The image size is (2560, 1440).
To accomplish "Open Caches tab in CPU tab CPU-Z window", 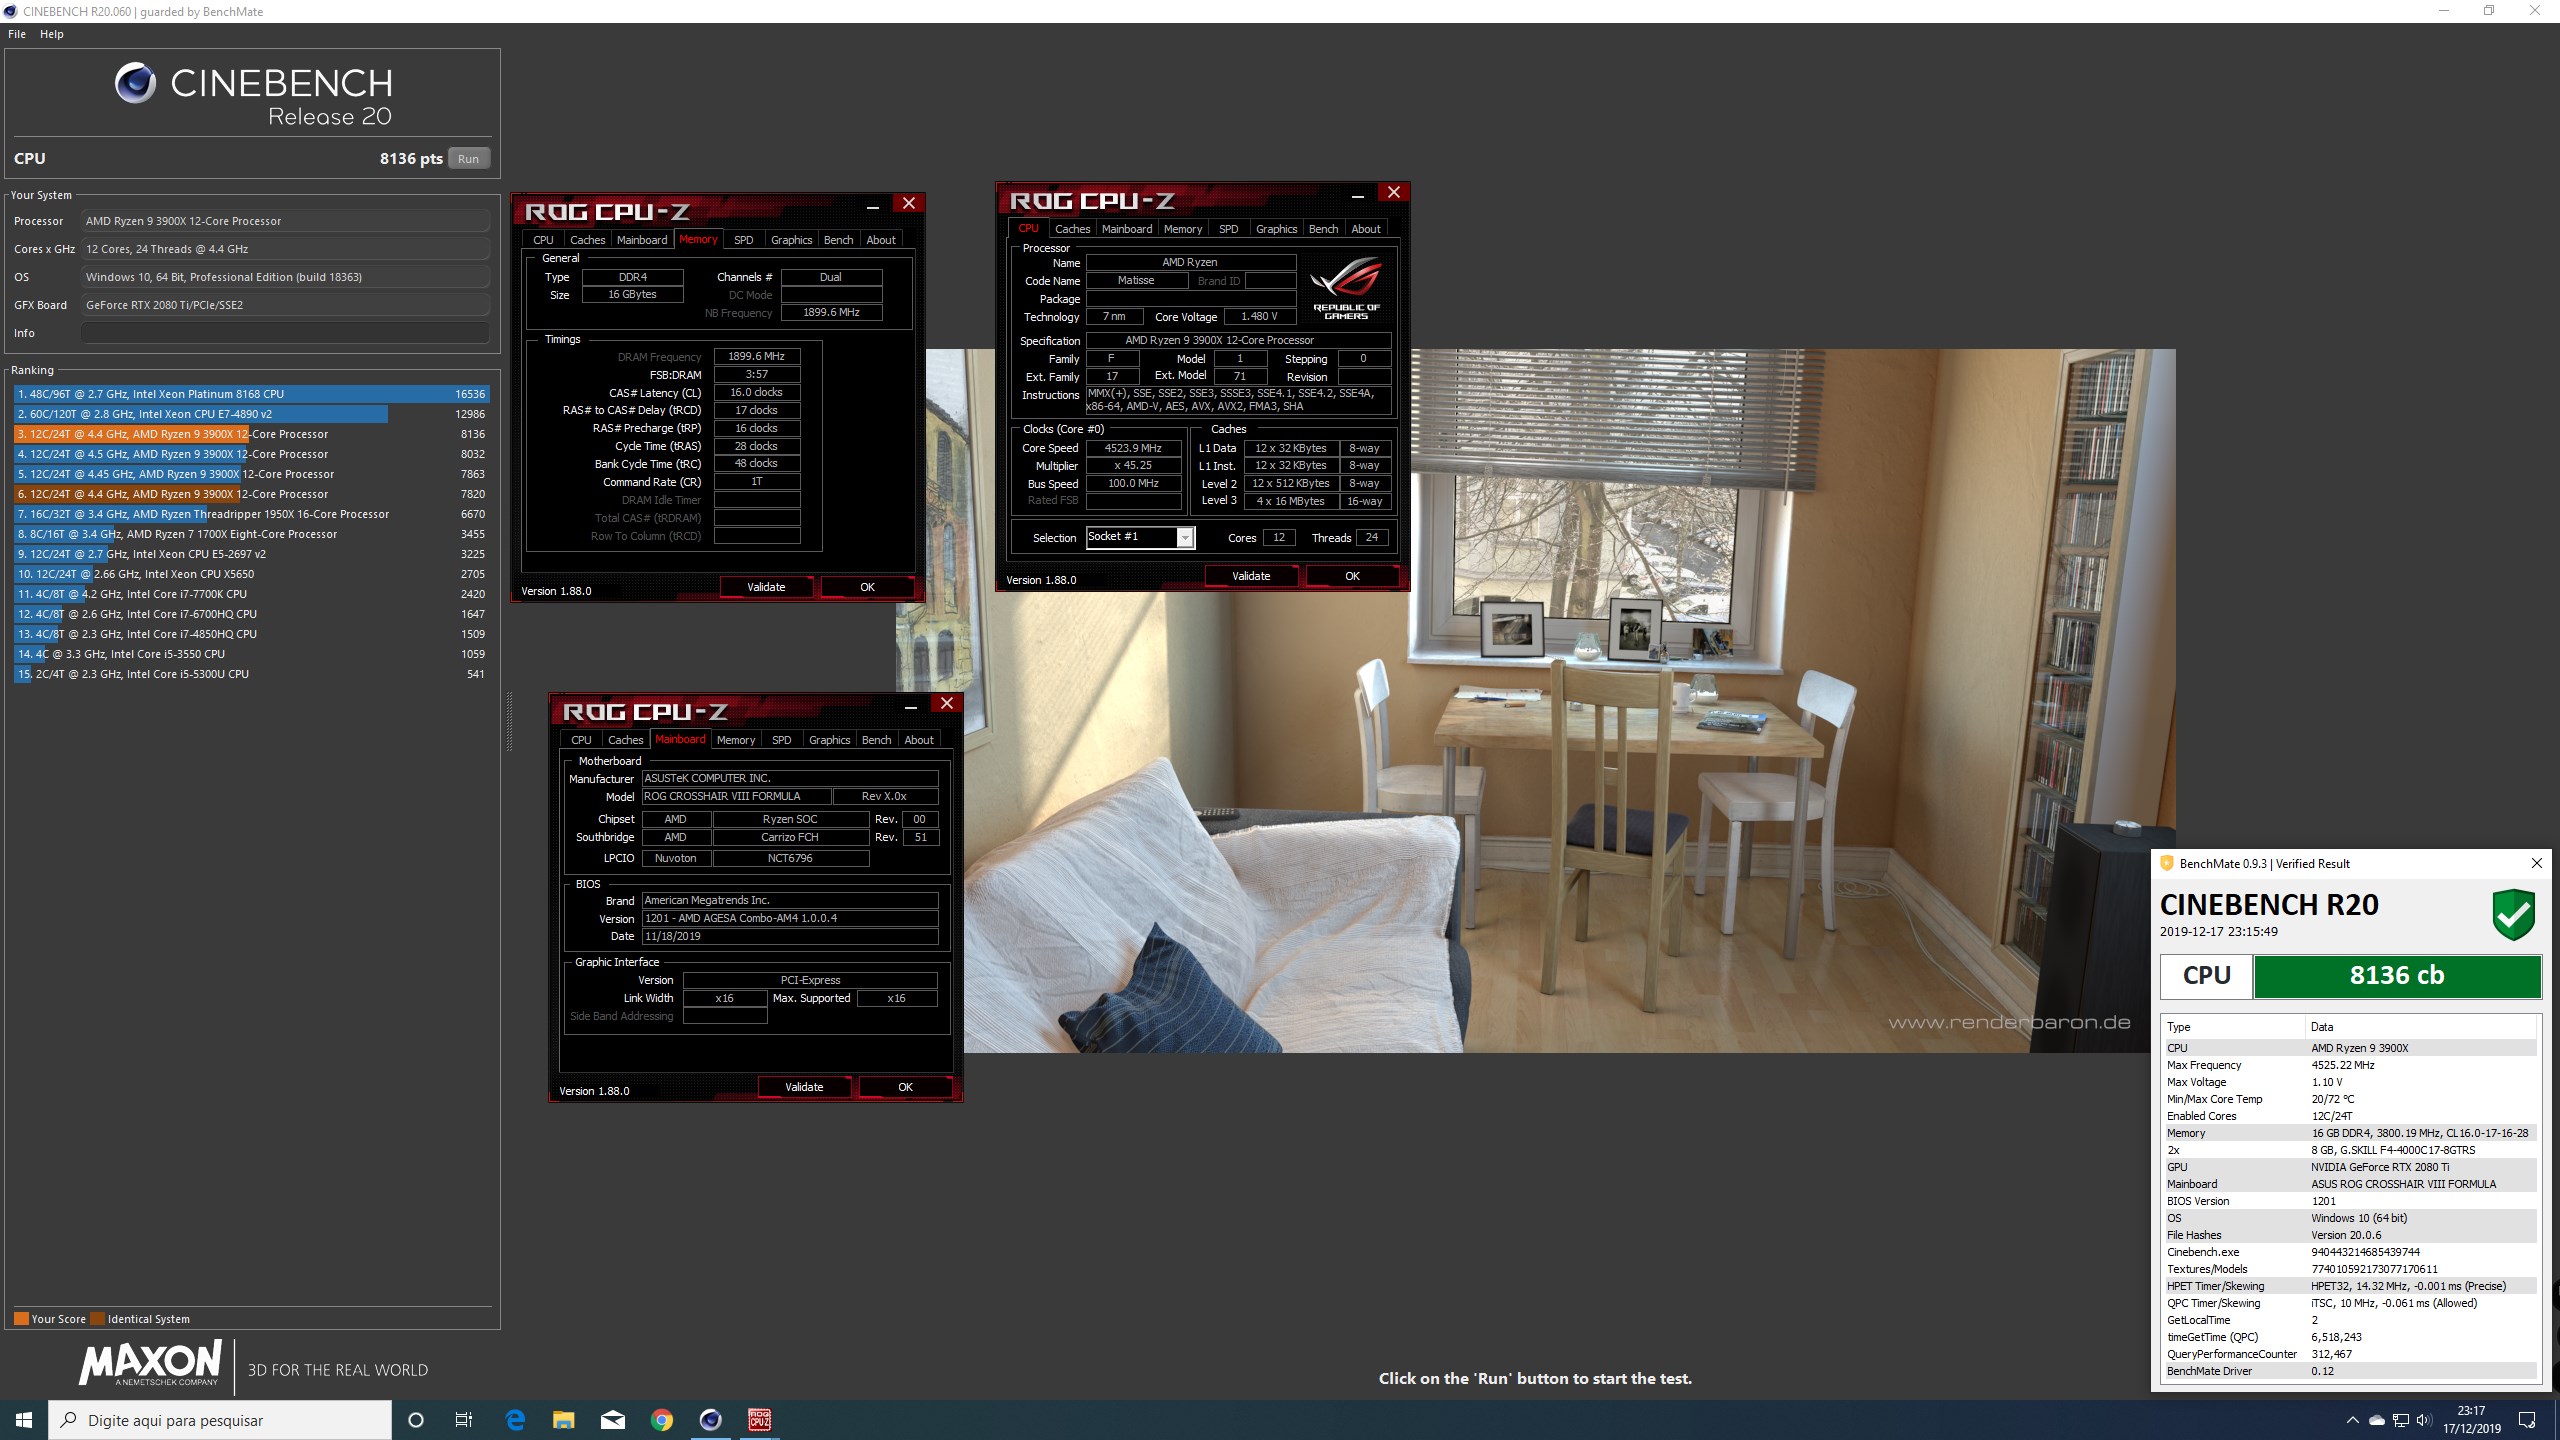I will 1072,229.
